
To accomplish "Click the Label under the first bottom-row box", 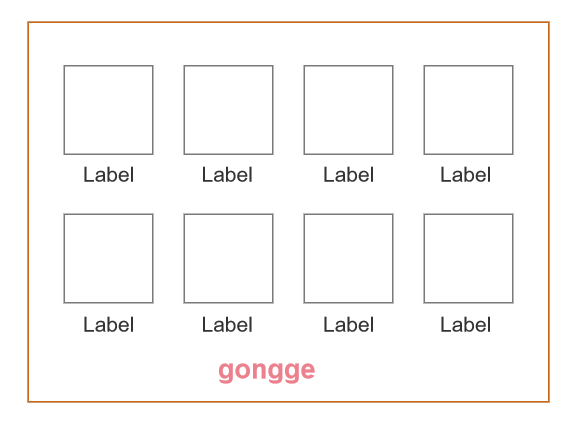I will coord(108,325).
